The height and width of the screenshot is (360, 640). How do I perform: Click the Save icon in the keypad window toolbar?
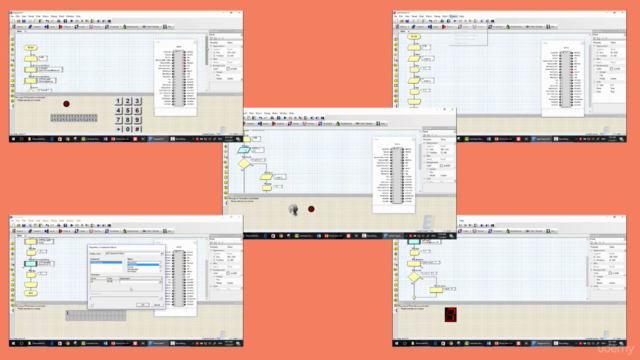pos(24,21)
